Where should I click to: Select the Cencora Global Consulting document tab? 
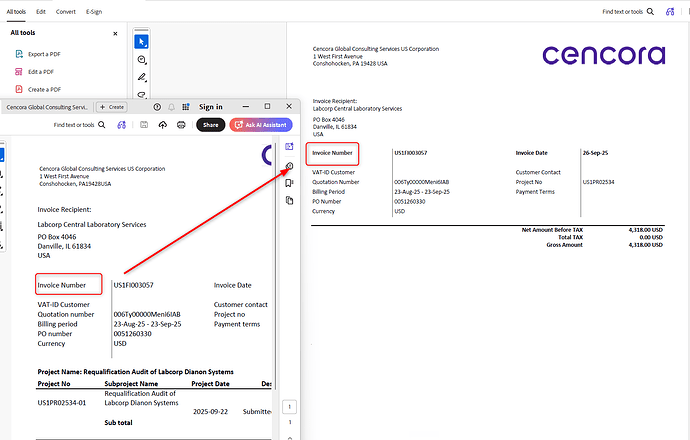point(47,107)
